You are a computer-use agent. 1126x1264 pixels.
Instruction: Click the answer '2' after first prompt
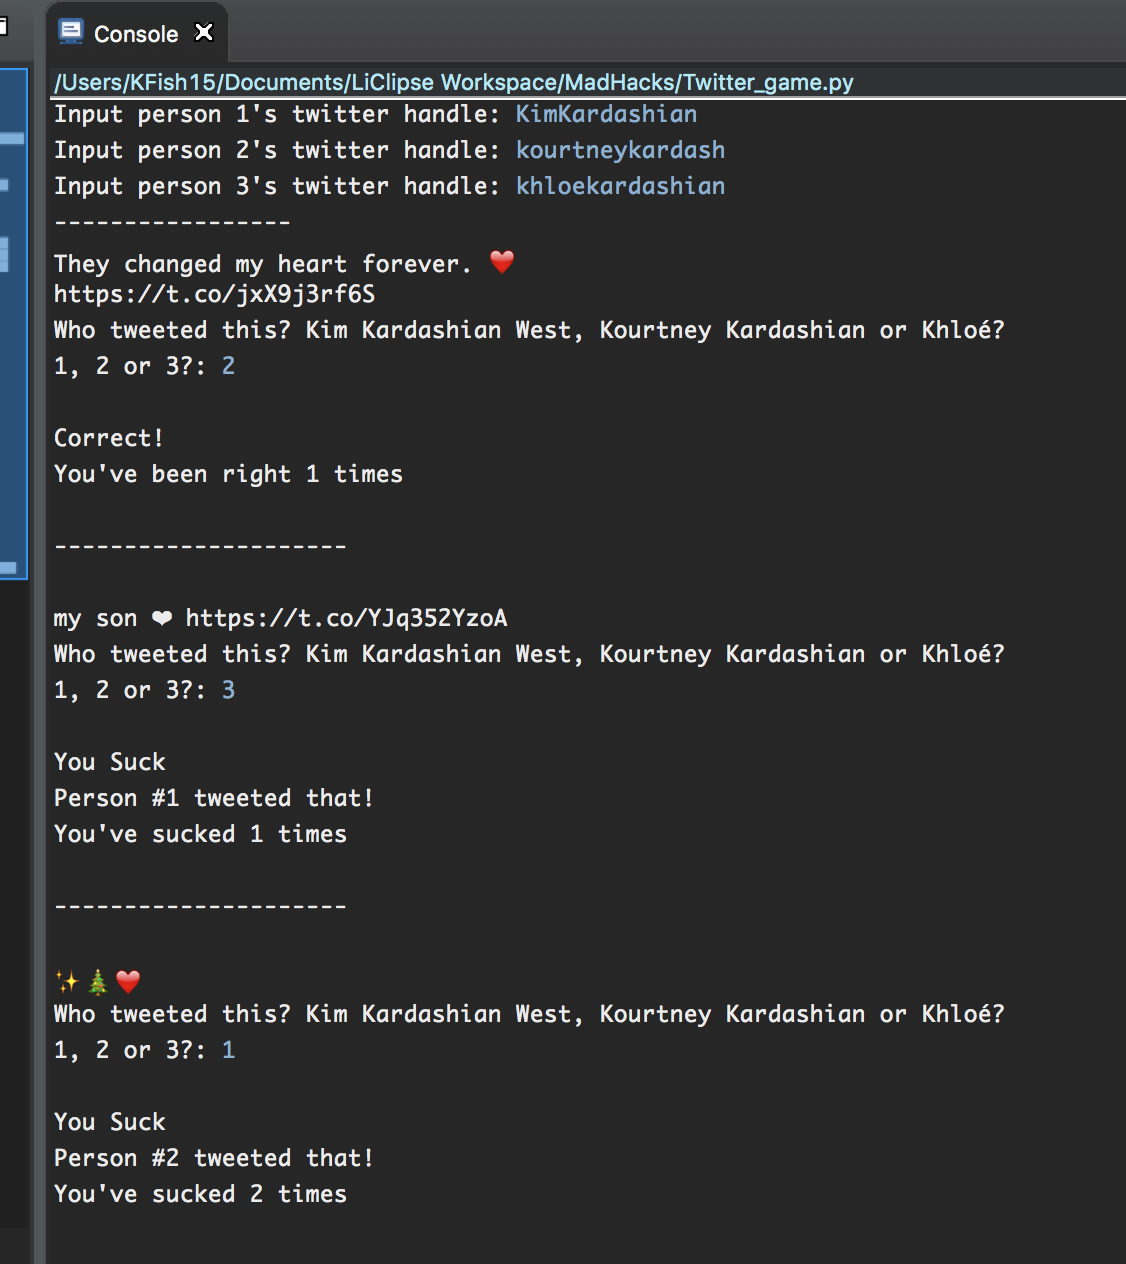pos(228,366)
